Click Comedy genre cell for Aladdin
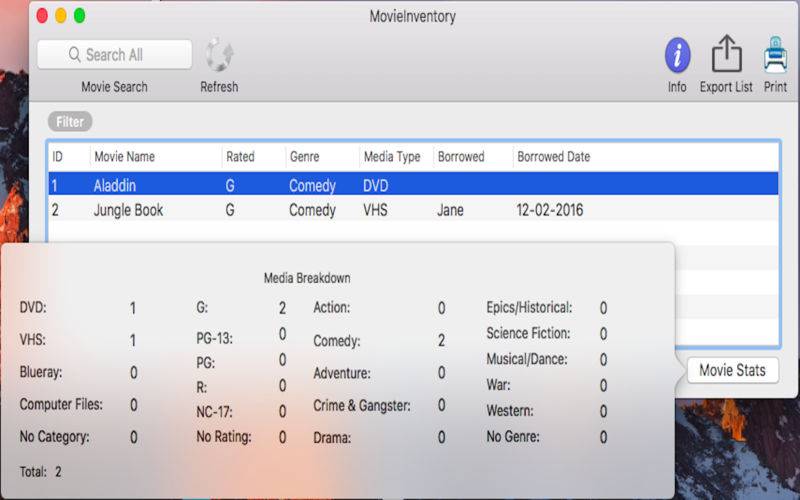Screen dimensions: 800x500 [x=312, y=186]
